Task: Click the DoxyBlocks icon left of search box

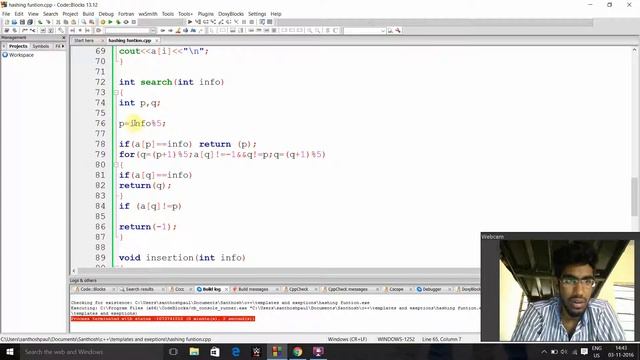Action: [x=98, y=30]
